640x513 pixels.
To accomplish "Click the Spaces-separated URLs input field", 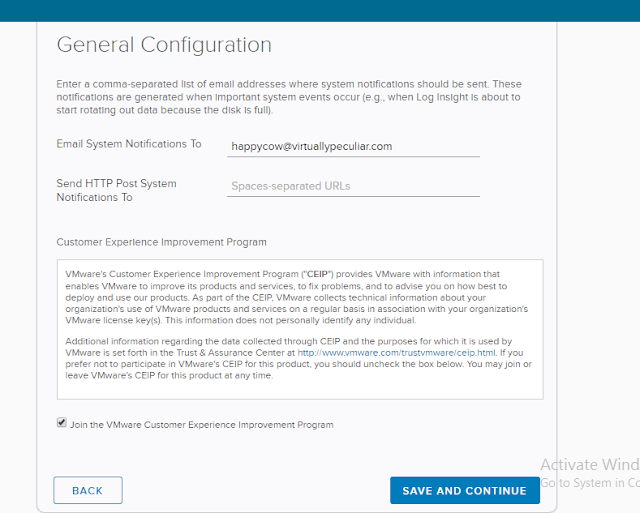I will coord(353,186).
